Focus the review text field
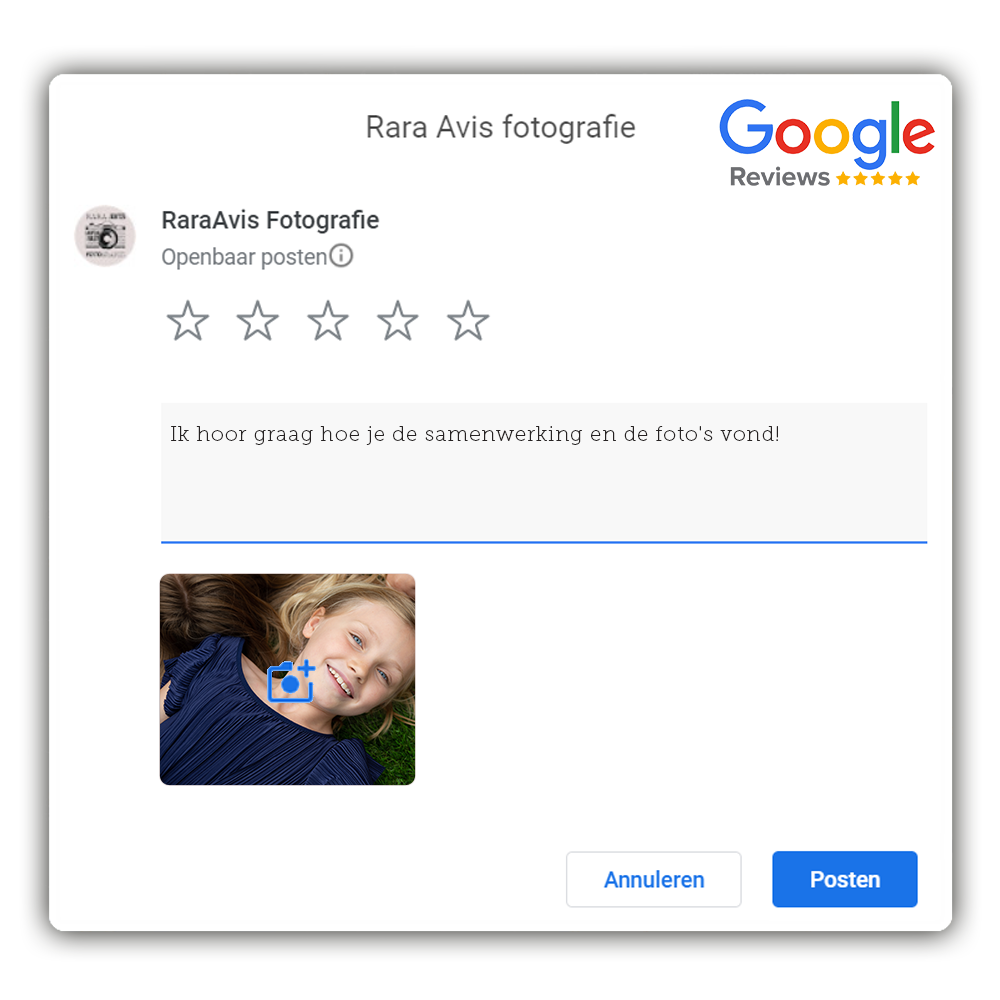The image size is (1000, 1000). 544,473
